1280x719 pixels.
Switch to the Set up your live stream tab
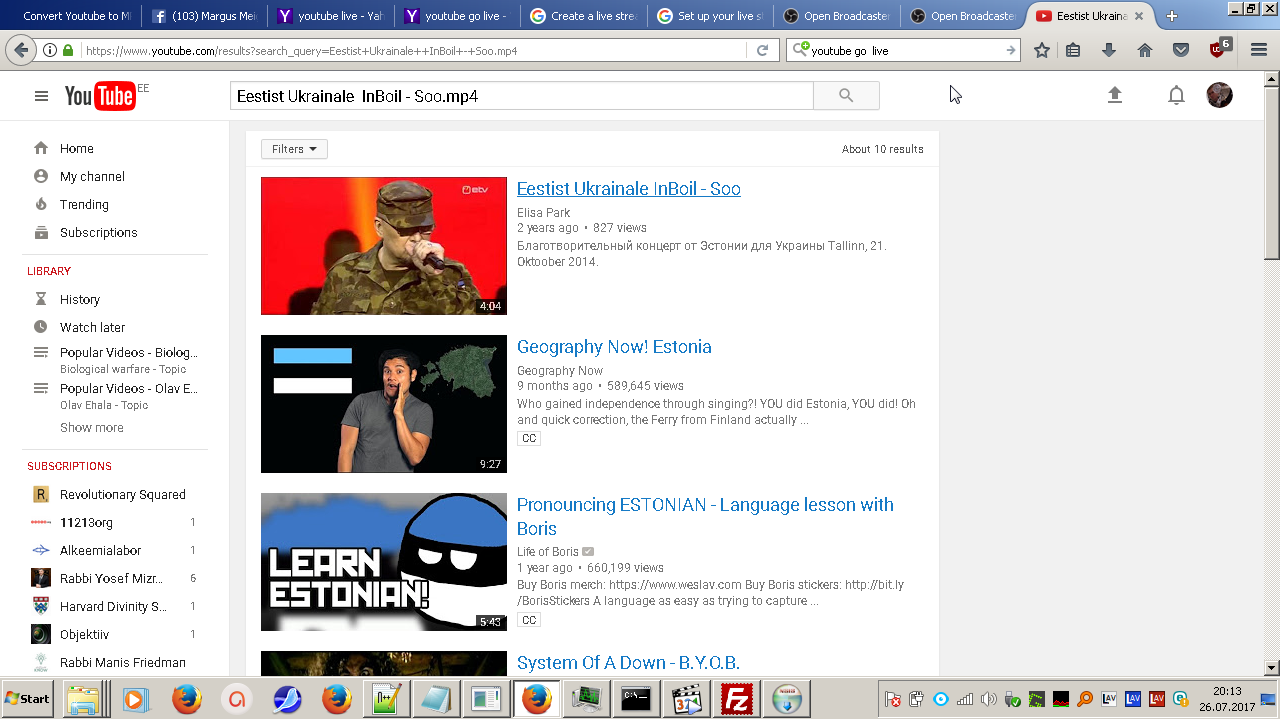(x=710, y=16)
